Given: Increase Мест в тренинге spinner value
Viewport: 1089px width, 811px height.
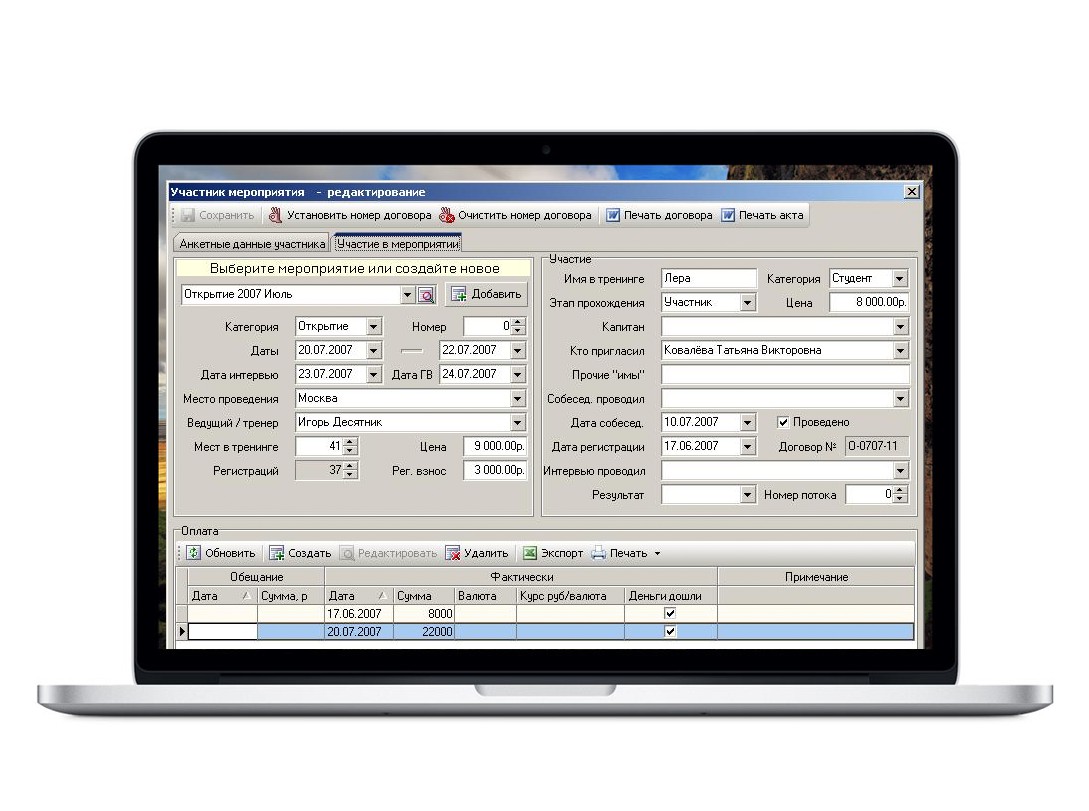Looking at the screenshot, I should pos(351,442).
